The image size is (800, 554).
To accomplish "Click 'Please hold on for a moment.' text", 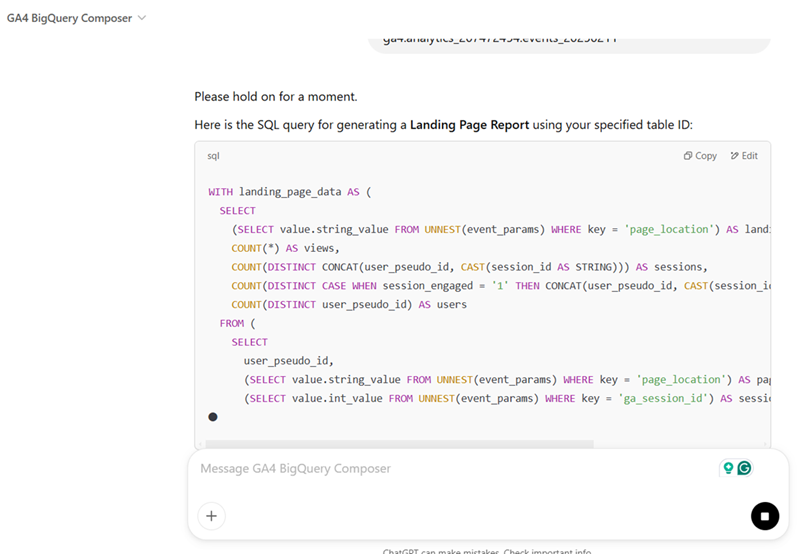I will tap(276, 96).
